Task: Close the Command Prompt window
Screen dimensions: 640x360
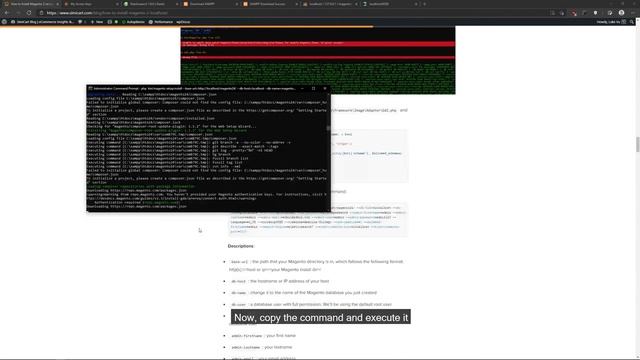Action: click(x=325, y=88)
